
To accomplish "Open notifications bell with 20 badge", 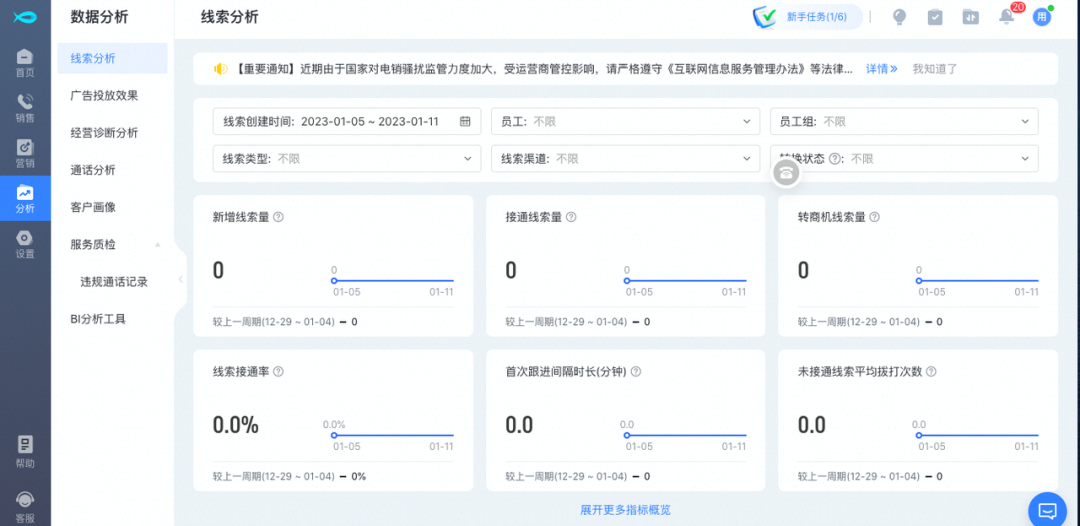I will (x=1008, y=17).
